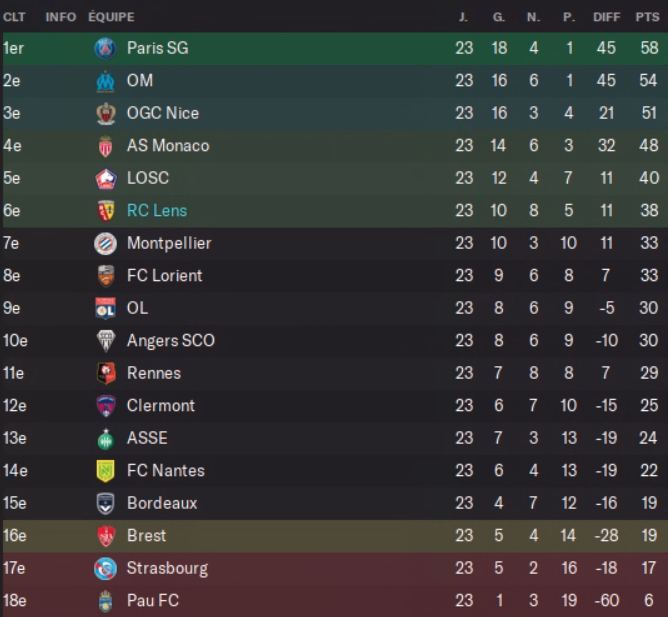Viewport: 668px width, 617px height.
Task: Click the AS Monaco badge
Action: pos(105,146)
